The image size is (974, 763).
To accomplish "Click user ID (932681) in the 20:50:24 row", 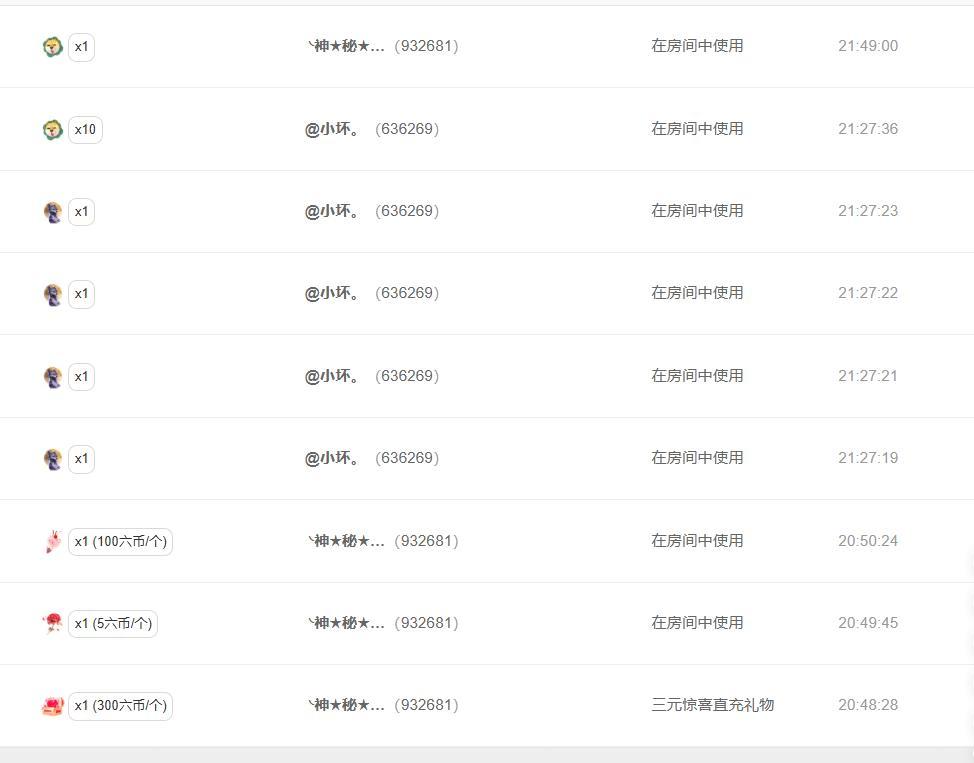I will tap(427, 541).
